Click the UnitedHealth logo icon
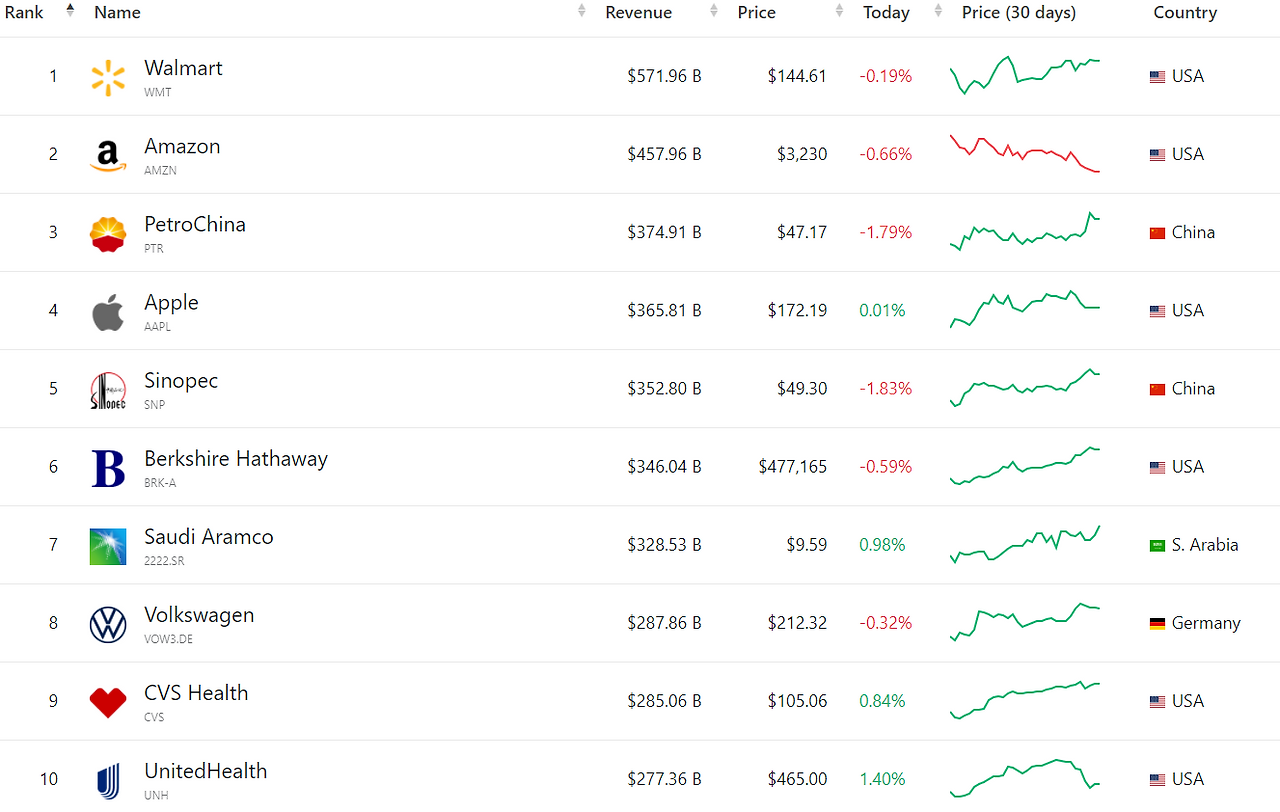The width and height of the screenshot is (1280, 812). (x=108, y=780)
